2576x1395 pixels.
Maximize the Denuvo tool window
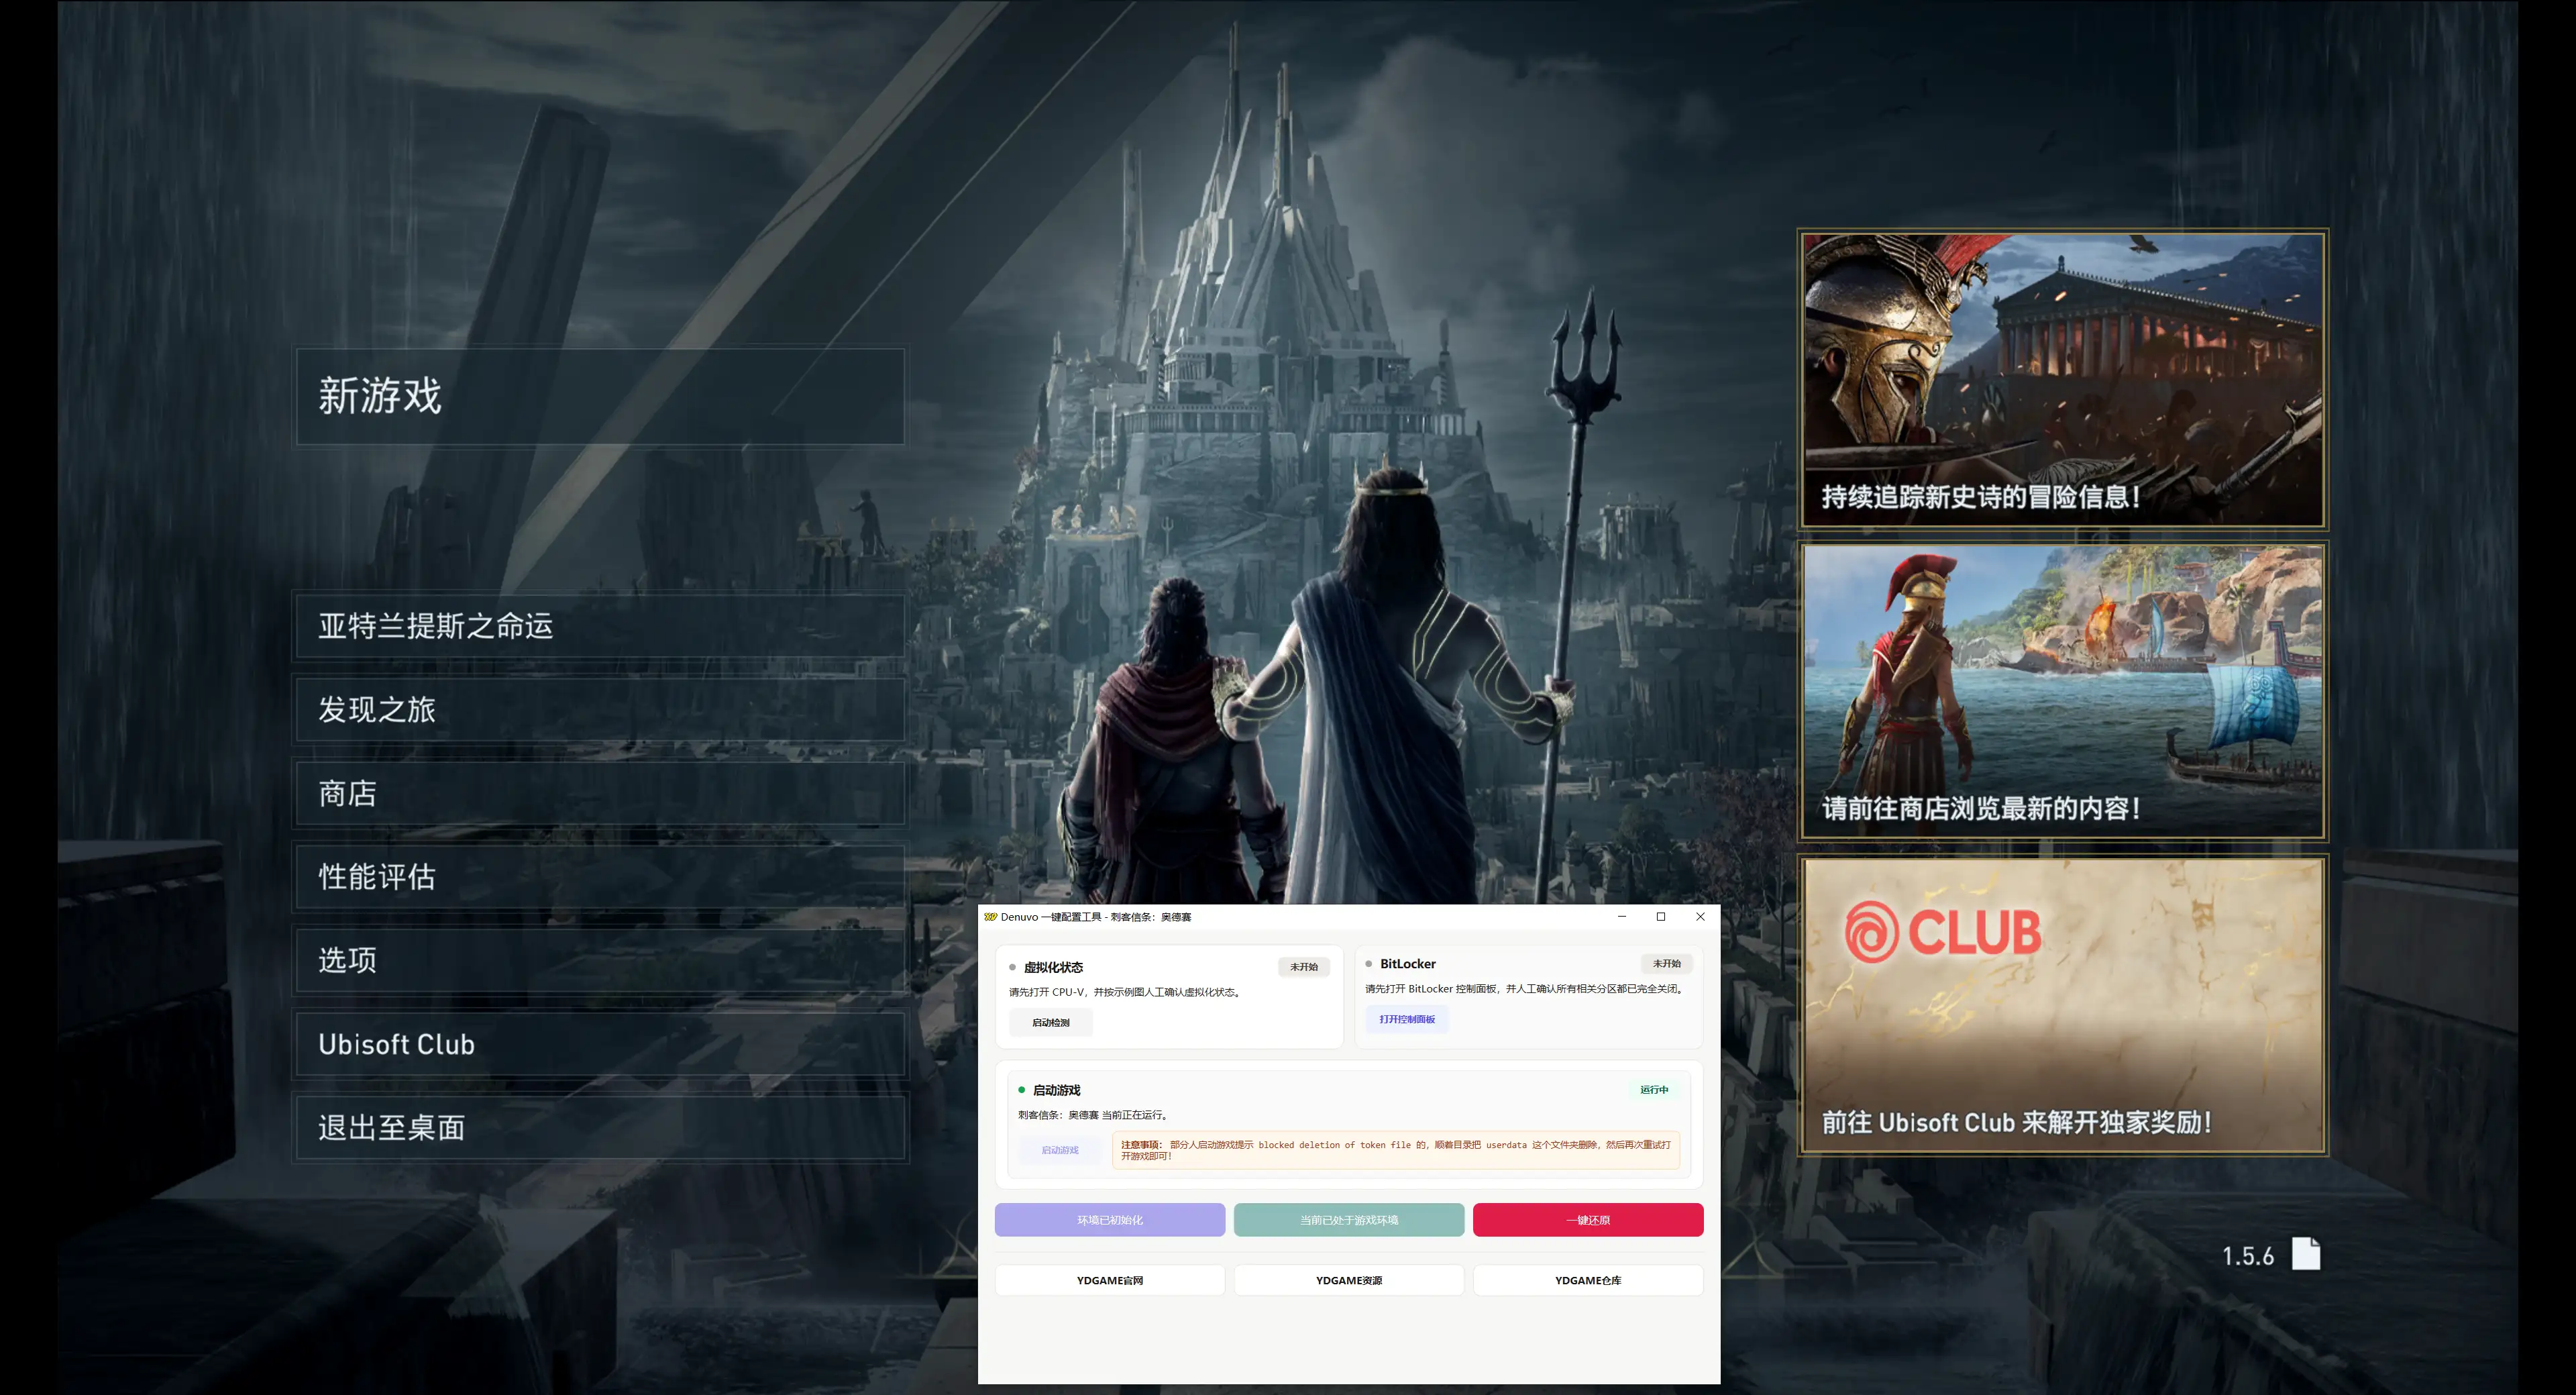(x=1661, y=917)
